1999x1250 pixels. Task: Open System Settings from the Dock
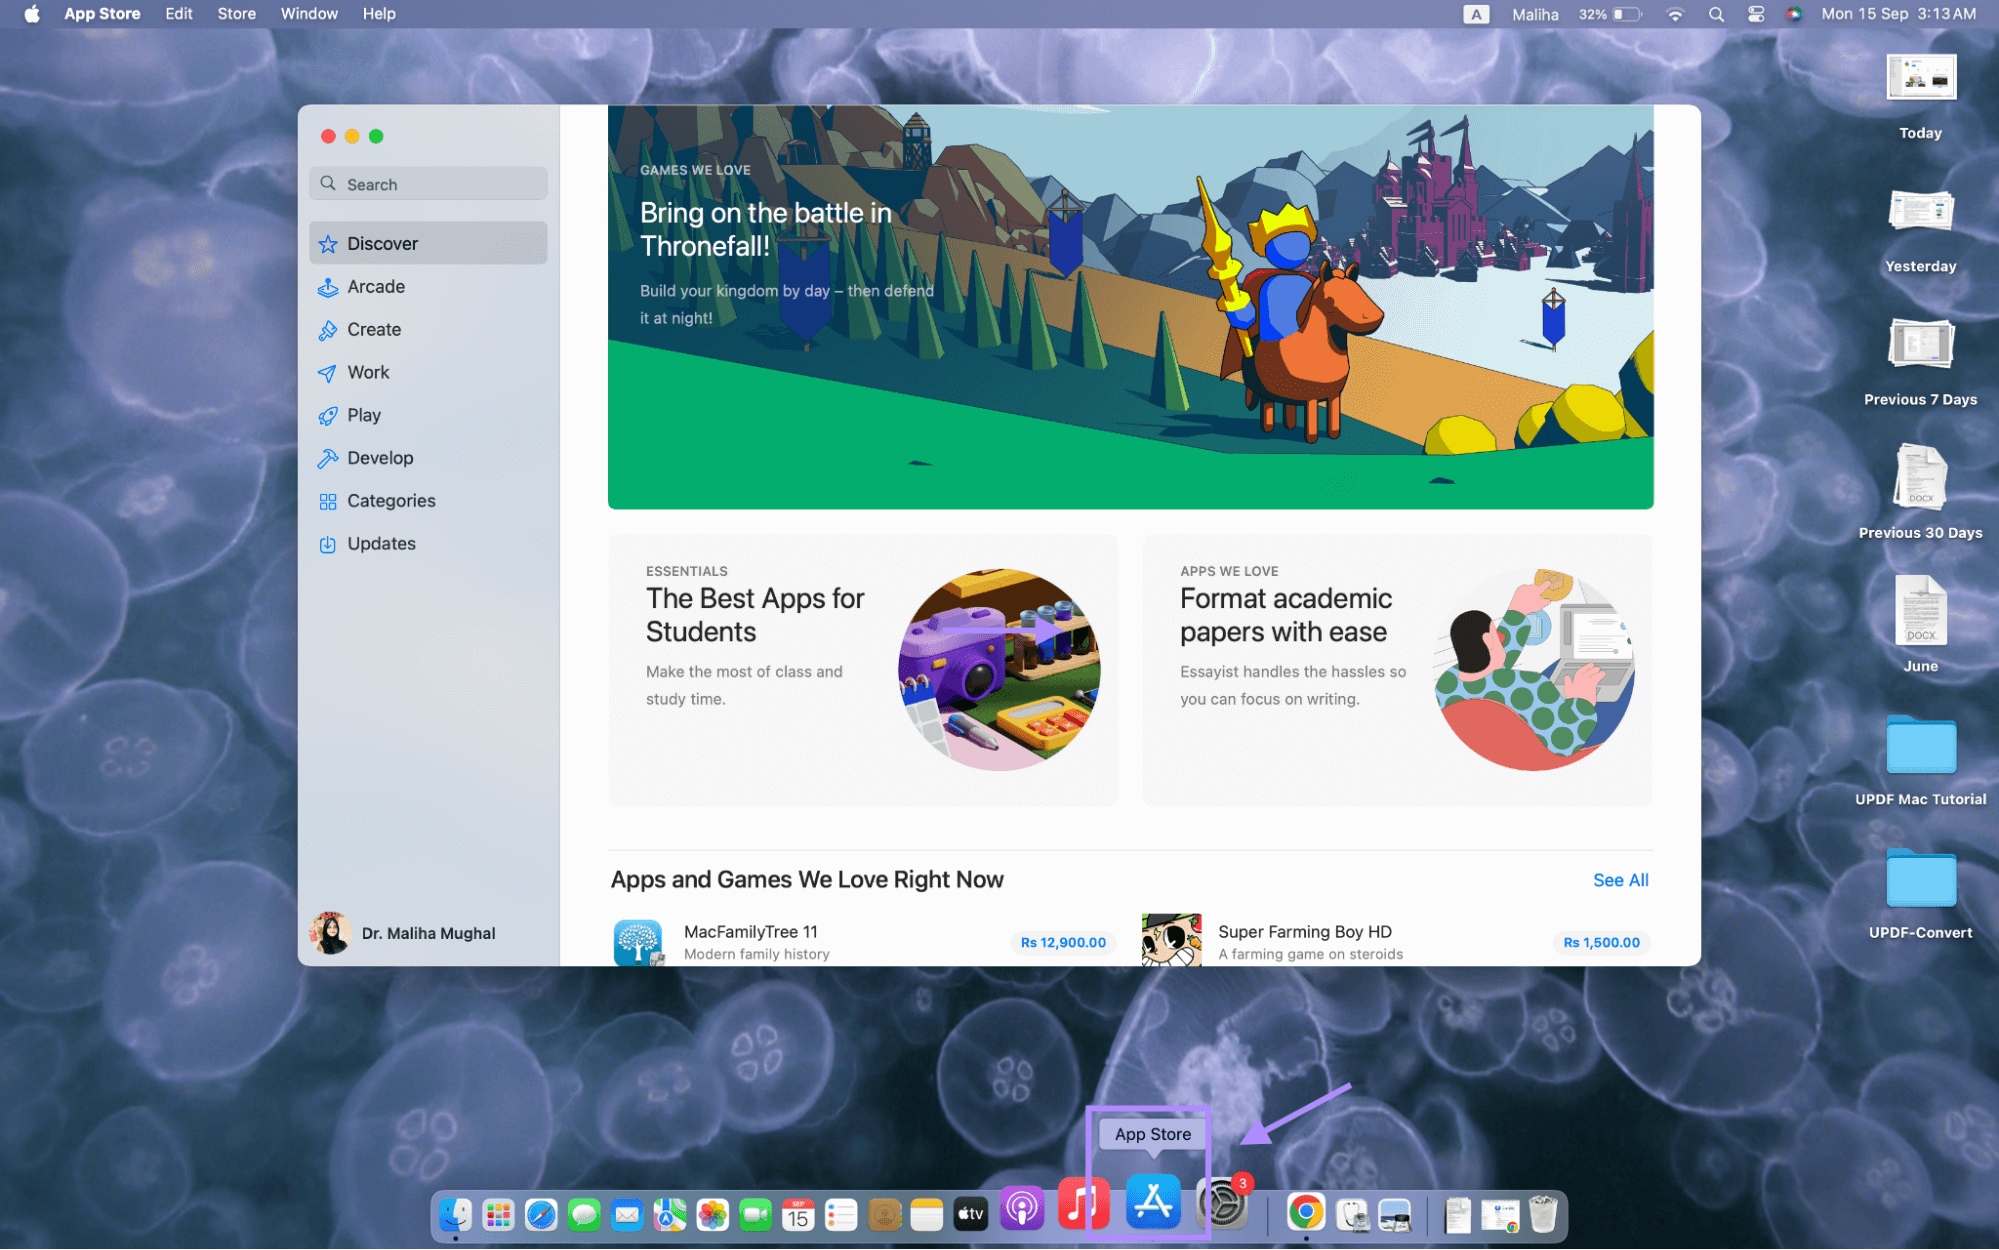click(x=1222, y=1204)
